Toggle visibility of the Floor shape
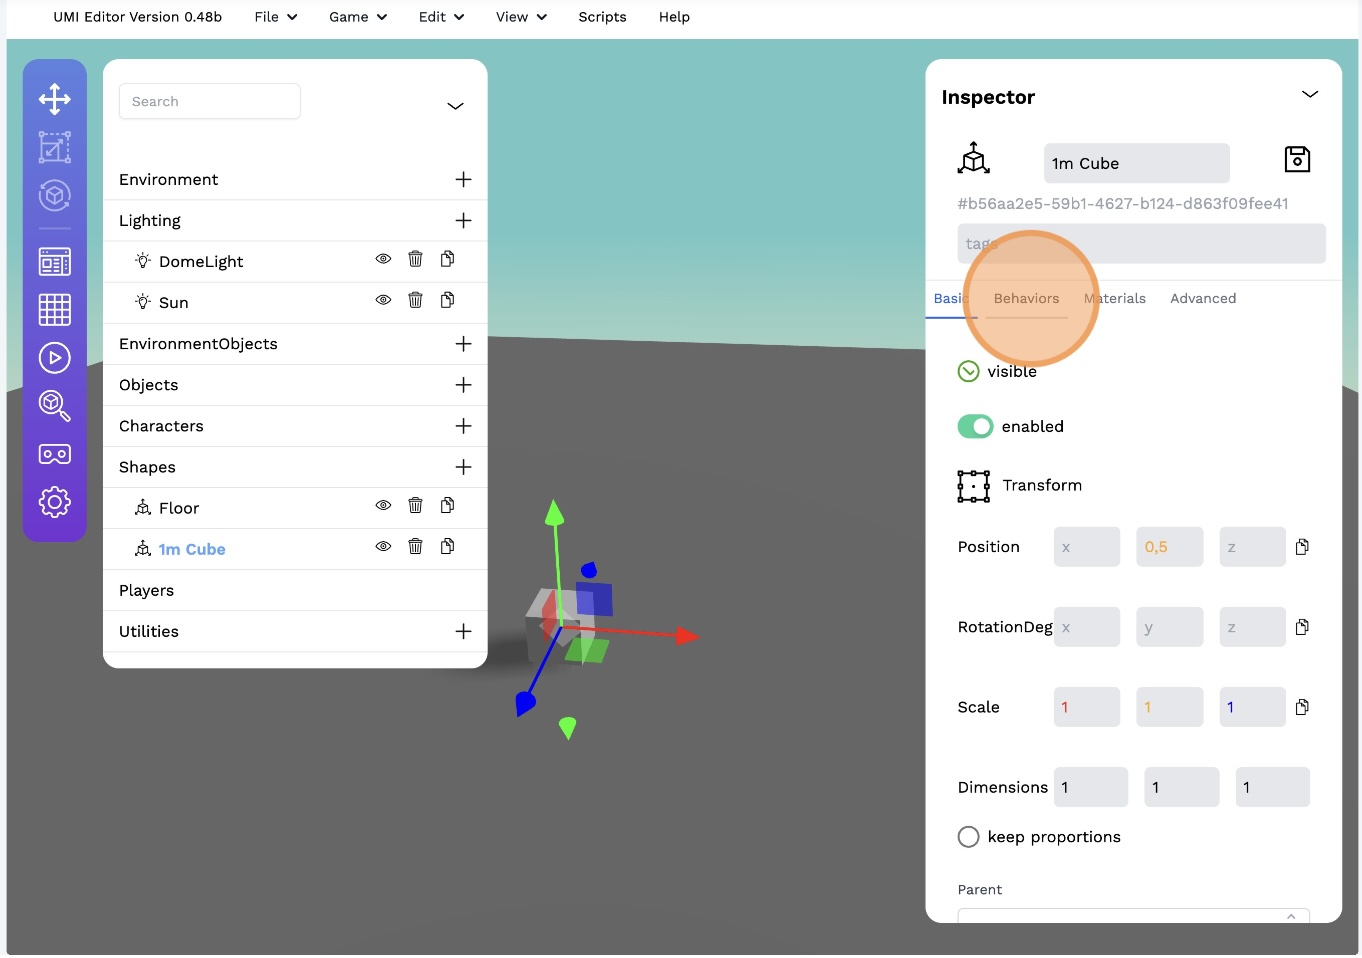1362x958 pixels. click(x=383, y=505)
